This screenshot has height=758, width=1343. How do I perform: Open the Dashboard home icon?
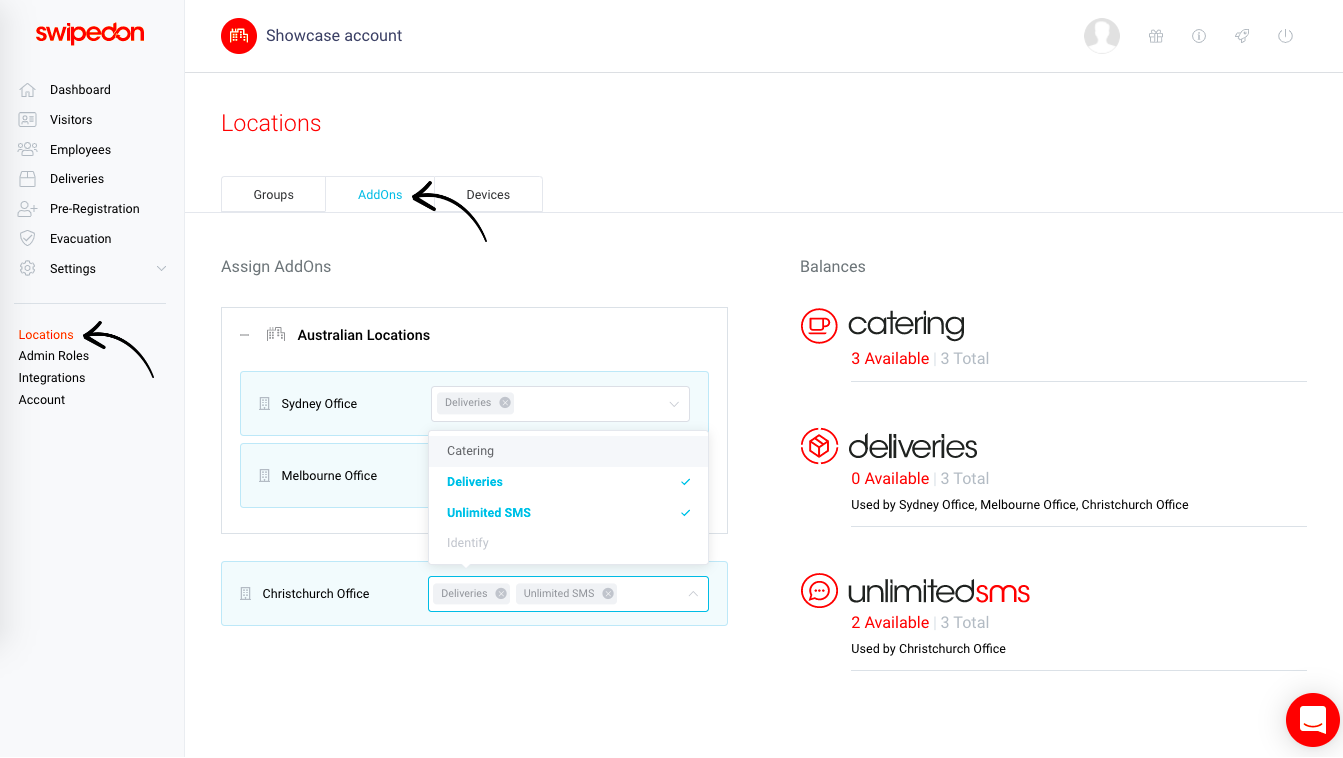[28, 90]
